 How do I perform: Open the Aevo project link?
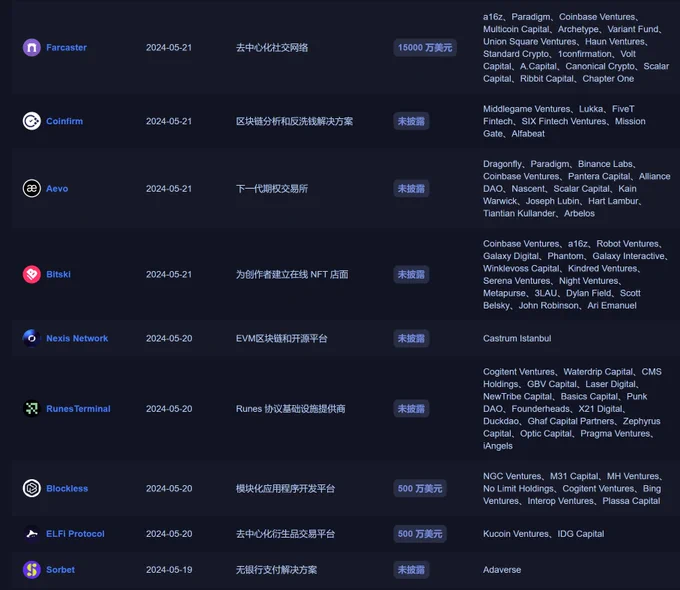(x=57, y=189)
